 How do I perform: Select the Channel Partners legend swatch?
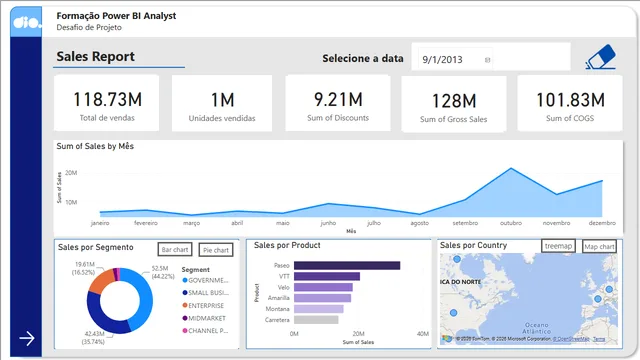click(x=184, y=331)
